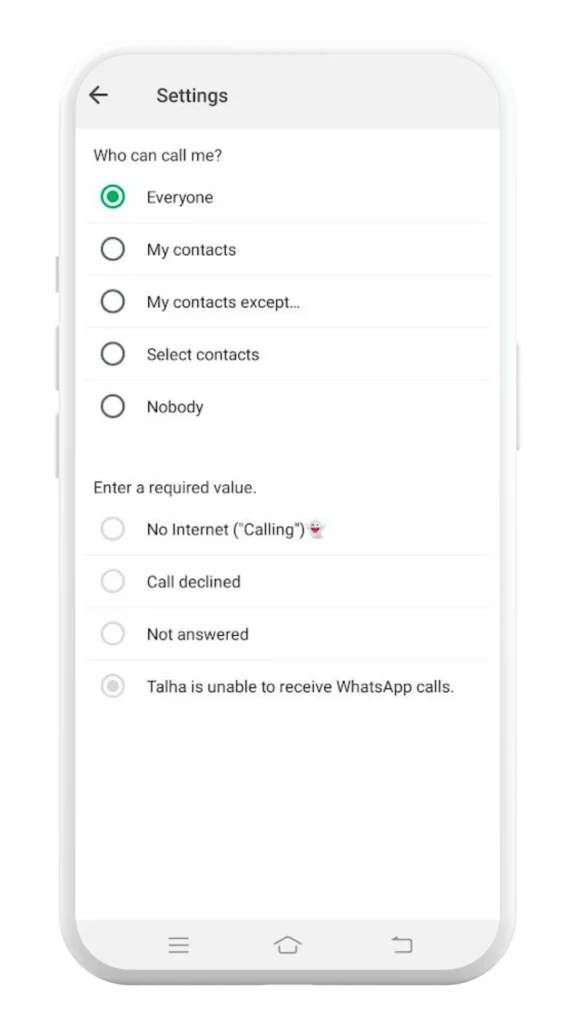Choose the No Internet Calling value

pos(113,529)
